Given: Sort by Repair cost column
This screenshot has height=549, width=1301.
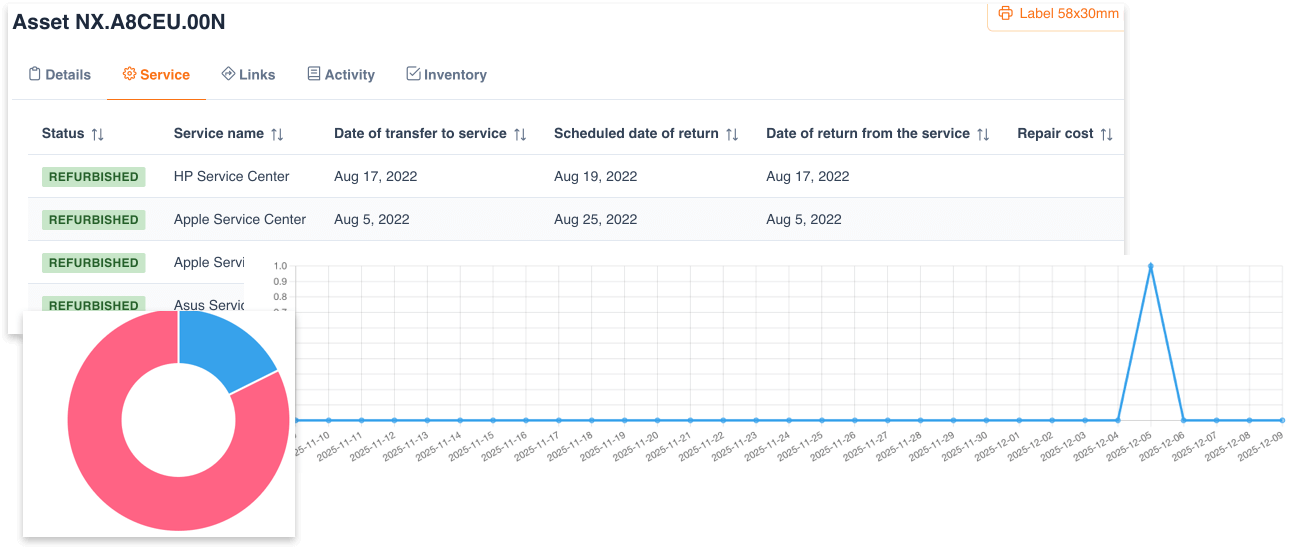Looking at the screenshot, I should click(1106, 134).
